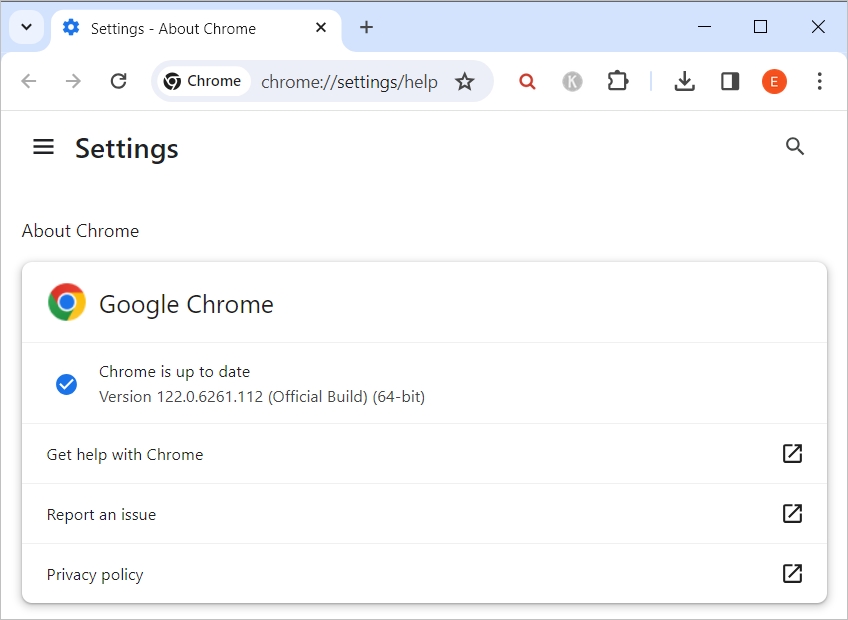Go forward to the next page

click(73, 82)
